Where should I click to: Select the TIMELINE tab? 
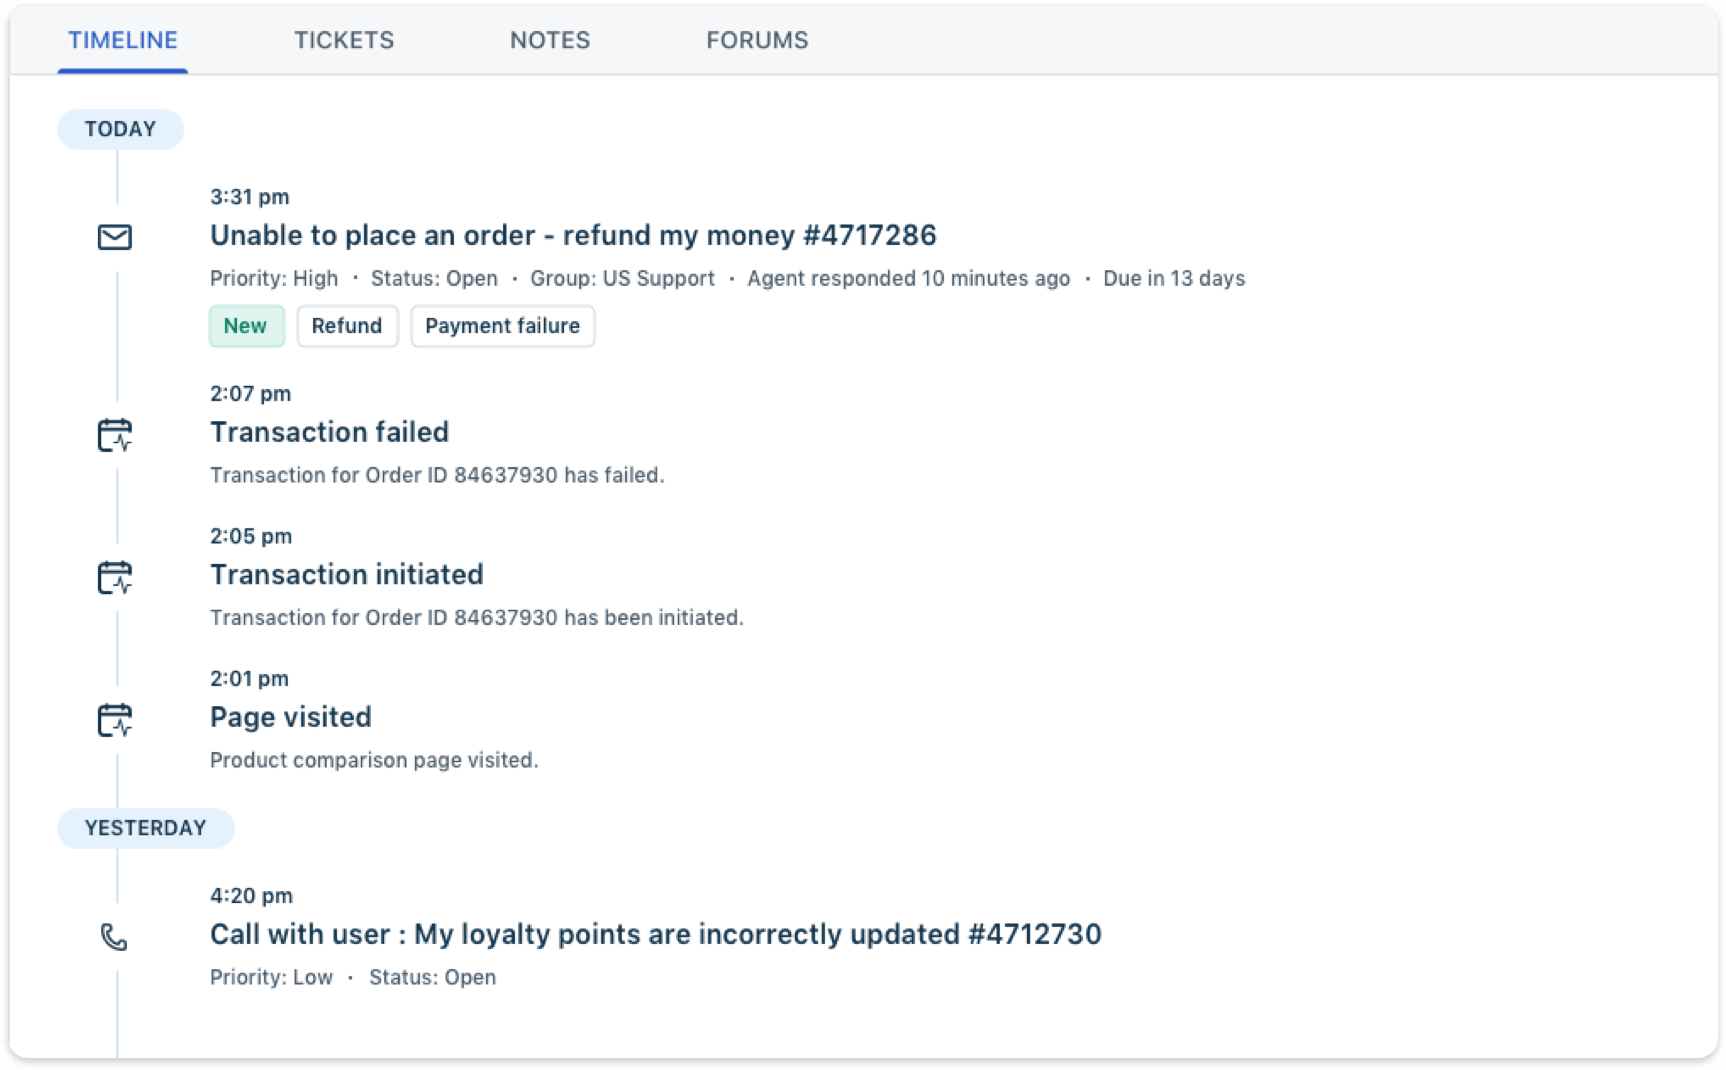[x=123, y=40]
